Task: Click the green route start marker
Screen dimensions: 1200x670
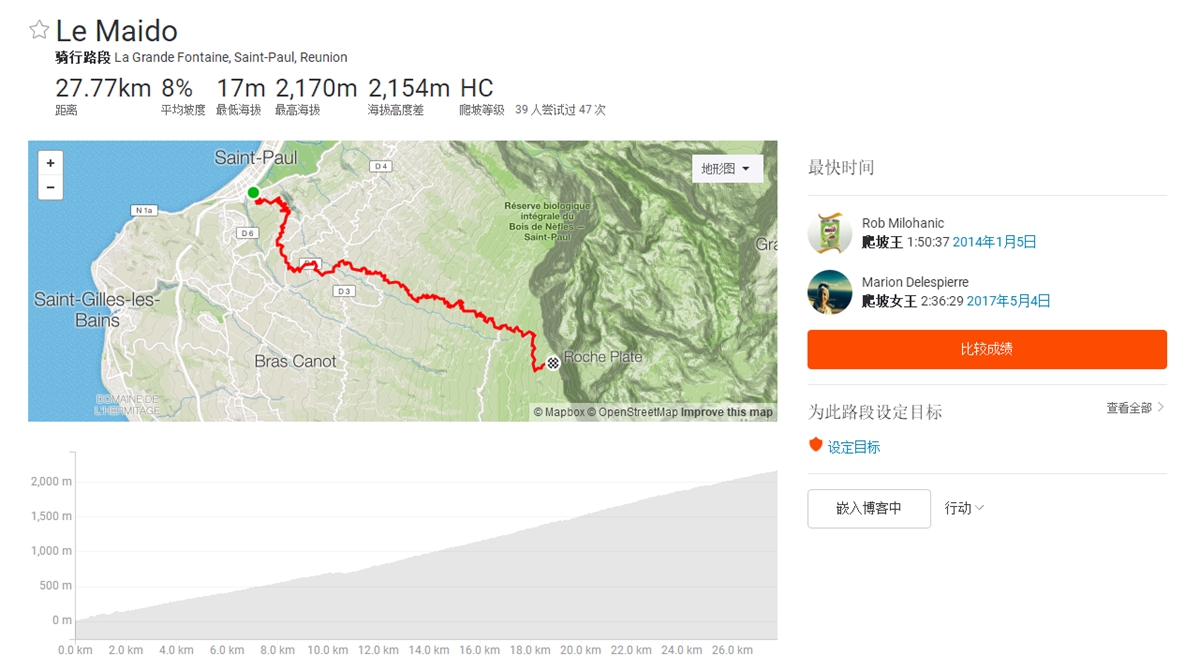Action: [254, 193]
